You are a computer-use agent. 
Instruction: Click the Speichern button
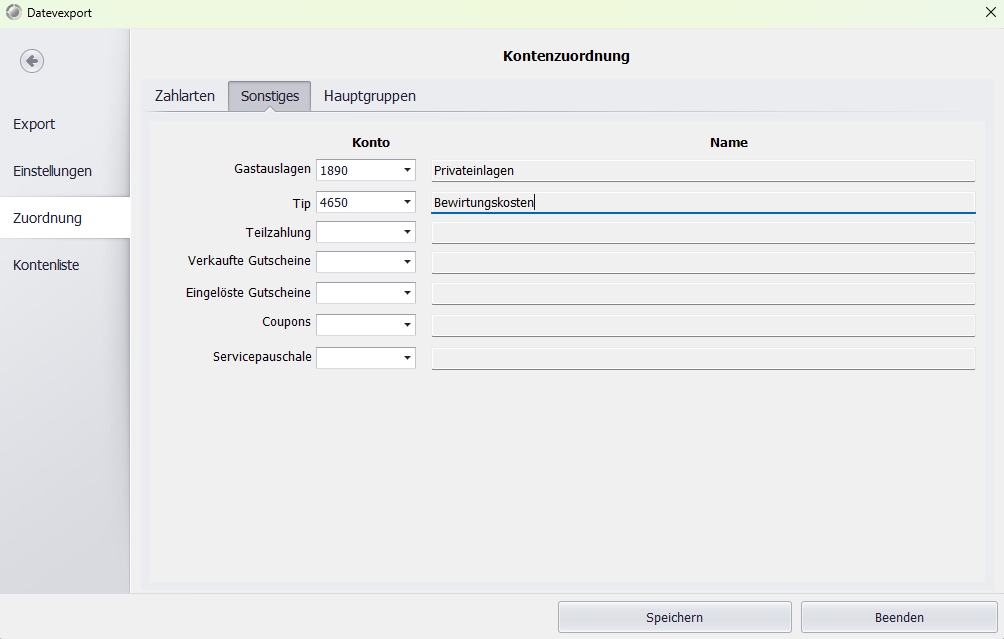point(674,617)
